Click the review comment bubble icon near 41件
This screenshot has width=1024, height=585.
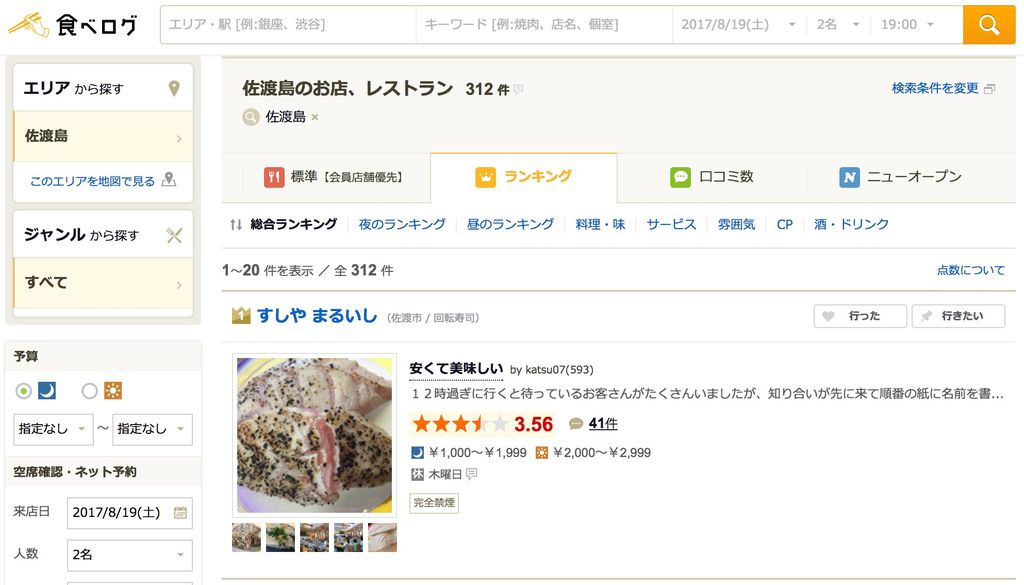[575, 424]
